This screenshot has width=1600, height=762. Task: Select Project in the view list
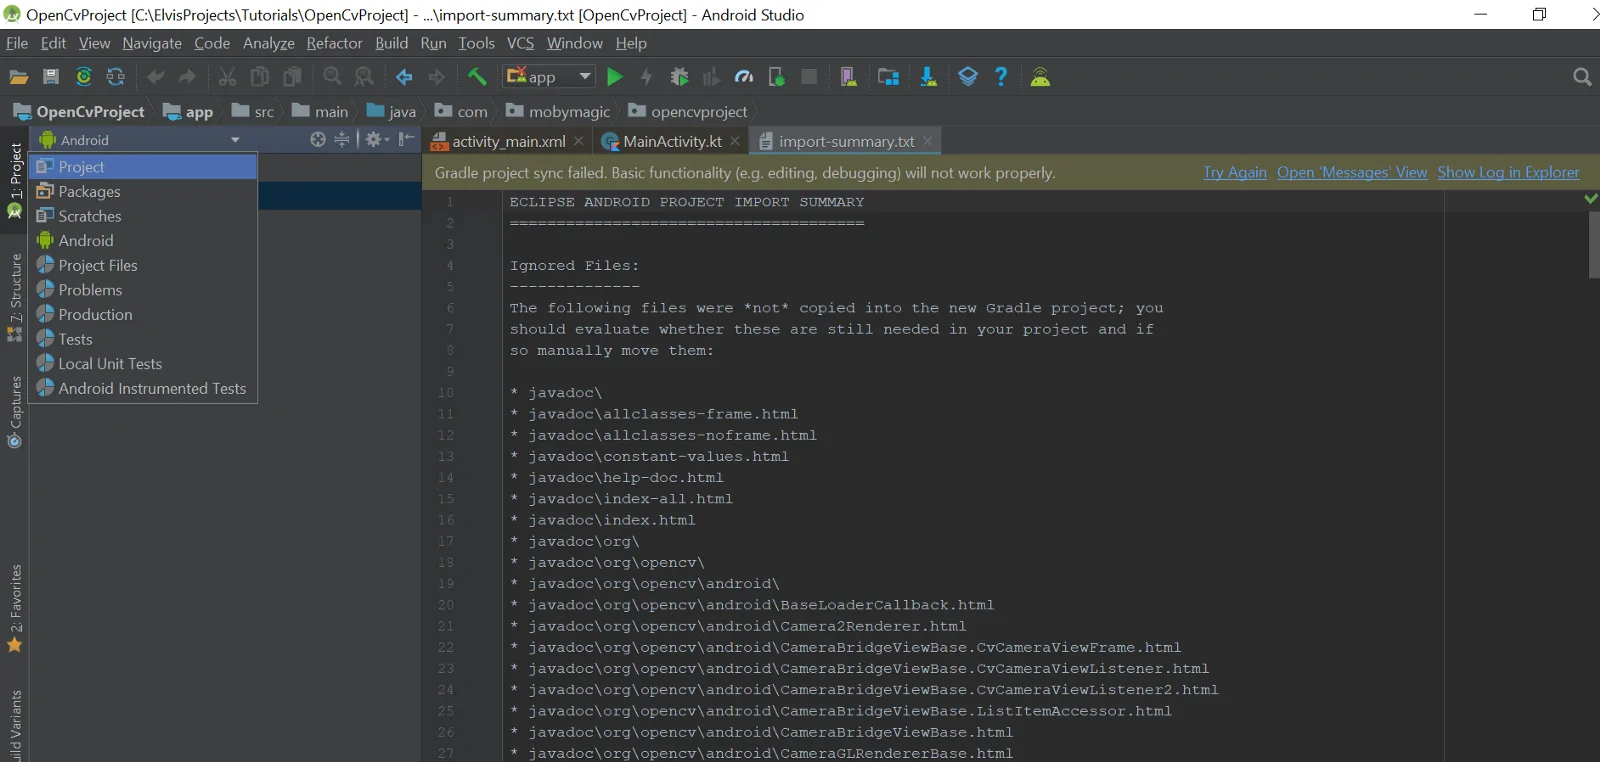pos(143,167)
